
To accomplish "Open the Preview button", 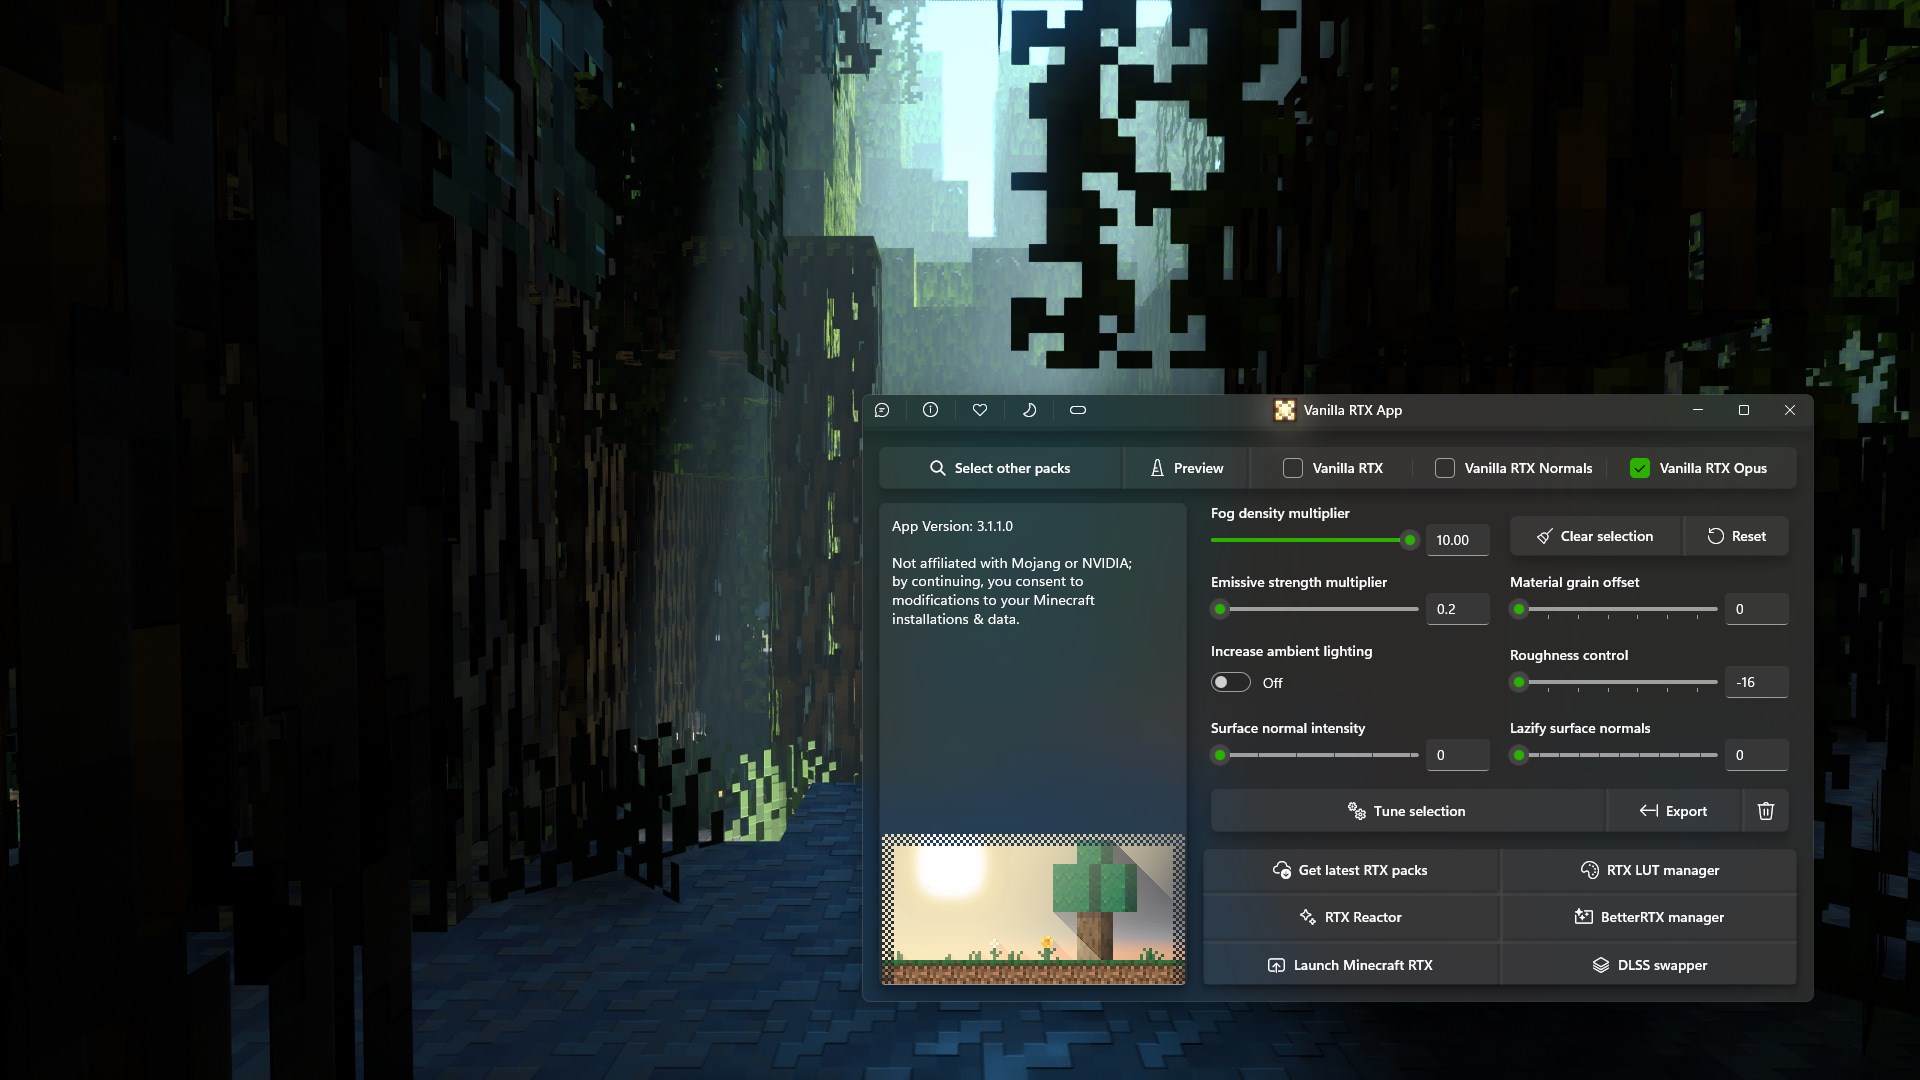I will point(1186,468).
